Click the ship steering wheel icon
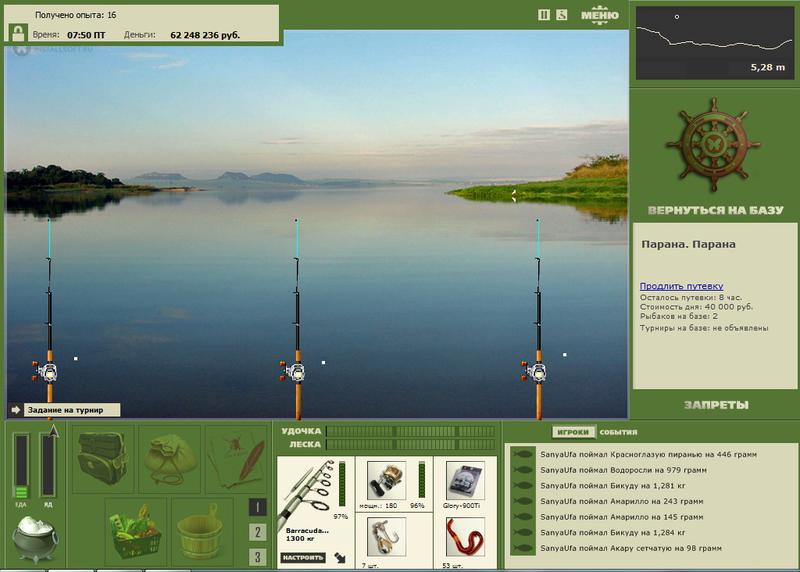This screenshot has height=572, width=800. tap(713, 145)
